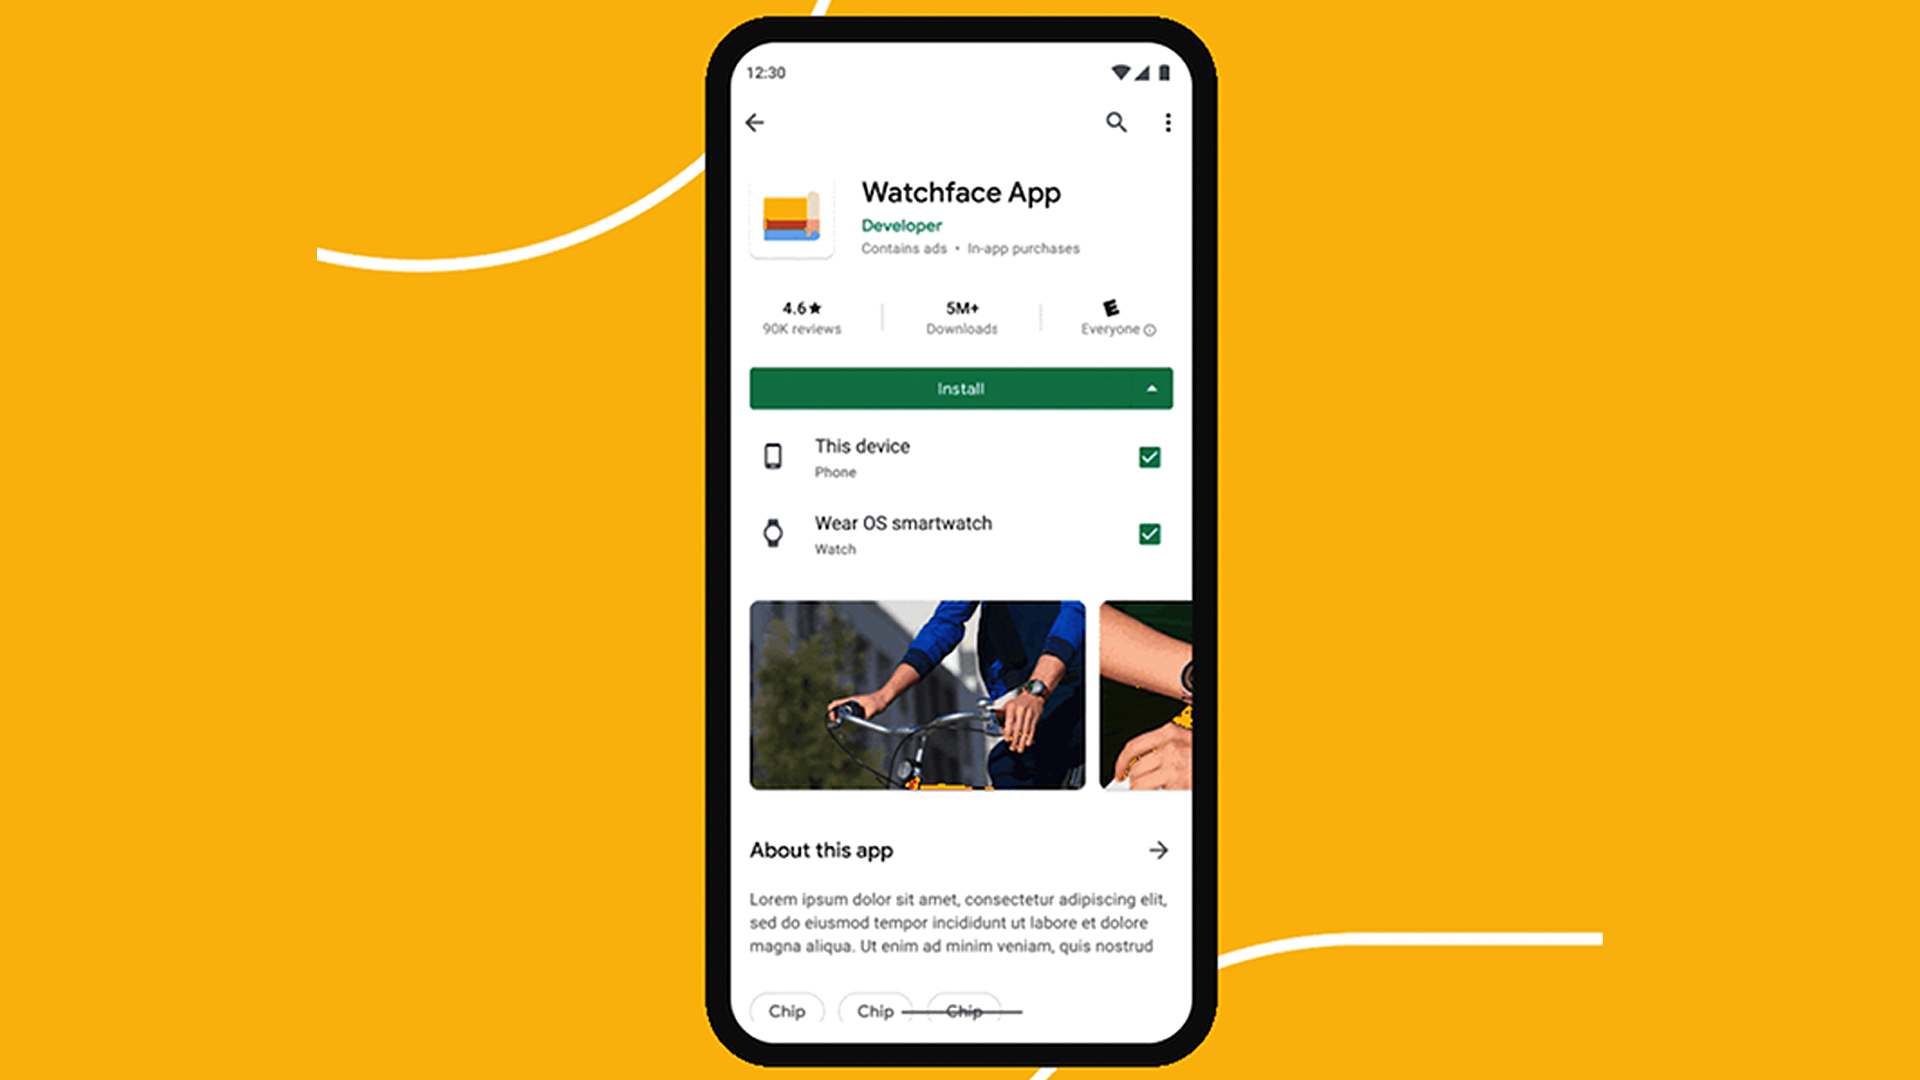
Task: Click the search icon
Action: [x=1114, y=121]
